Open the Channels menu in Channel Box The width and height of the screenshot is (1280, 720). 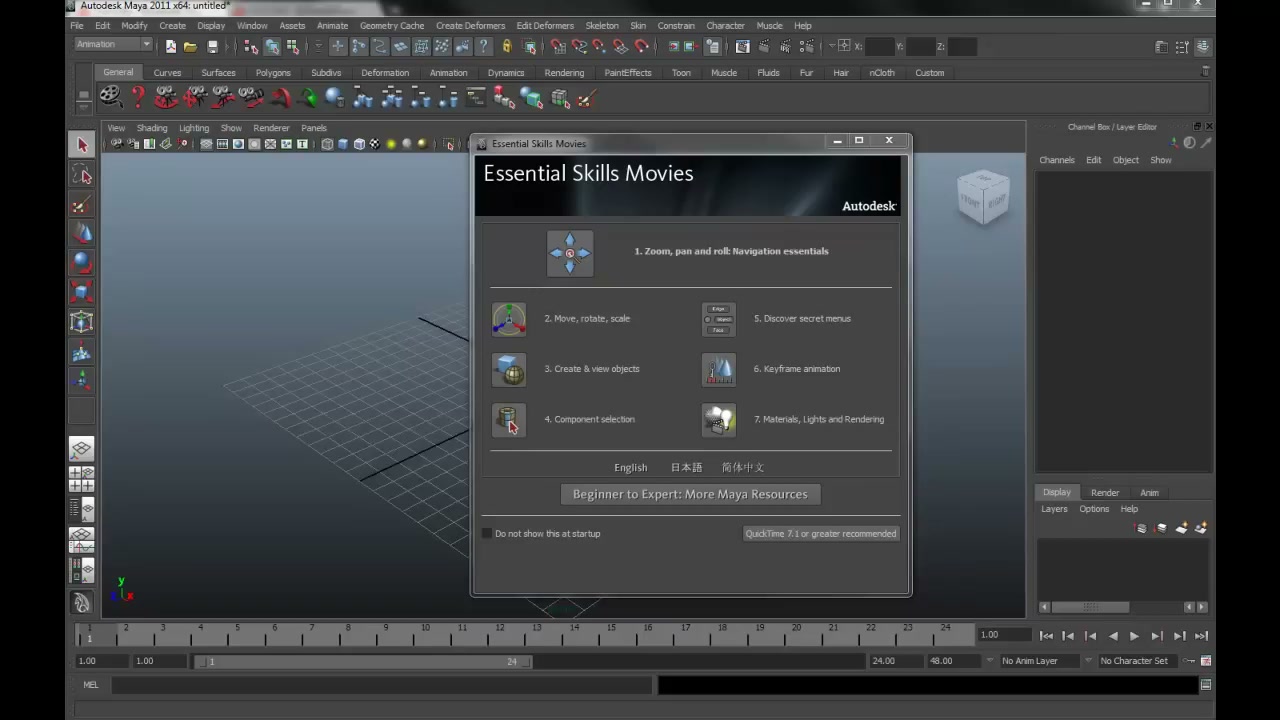pyautogui.click(x=1056, y=160)
